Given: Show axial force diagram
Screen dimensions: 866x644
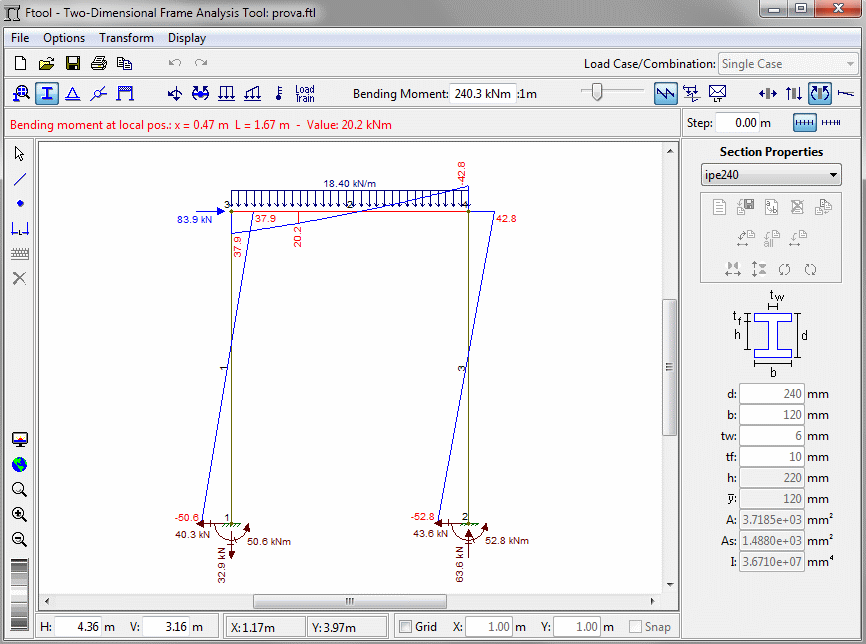Looking at the screenshot, I should (768, 93).
